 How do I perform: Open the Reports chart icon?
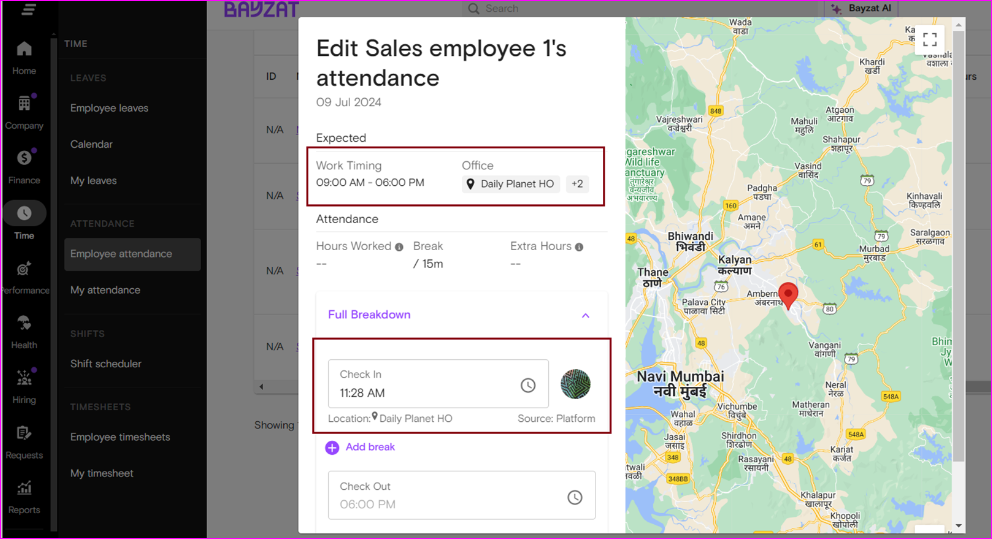pos(24,488)
